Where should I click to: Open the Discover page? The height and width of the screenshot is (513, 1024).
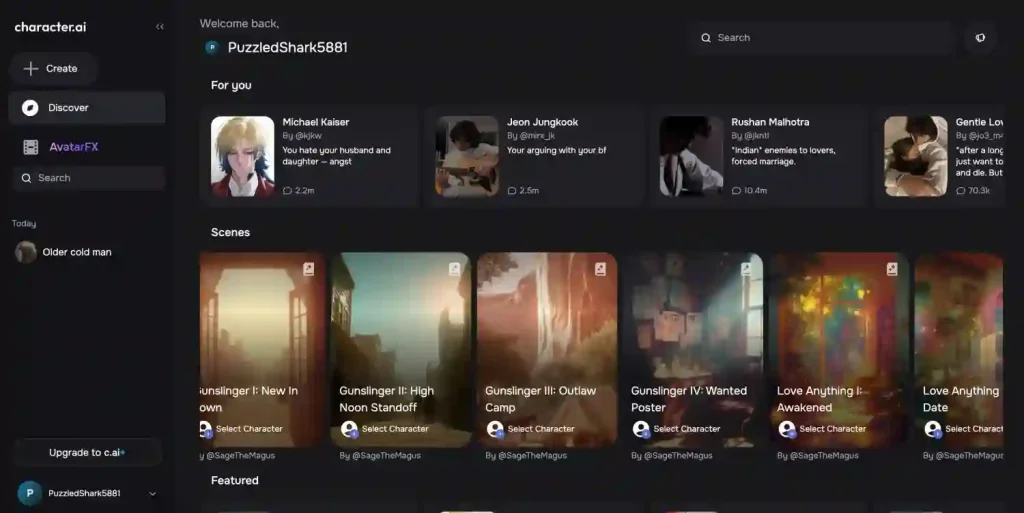point(87,108)
